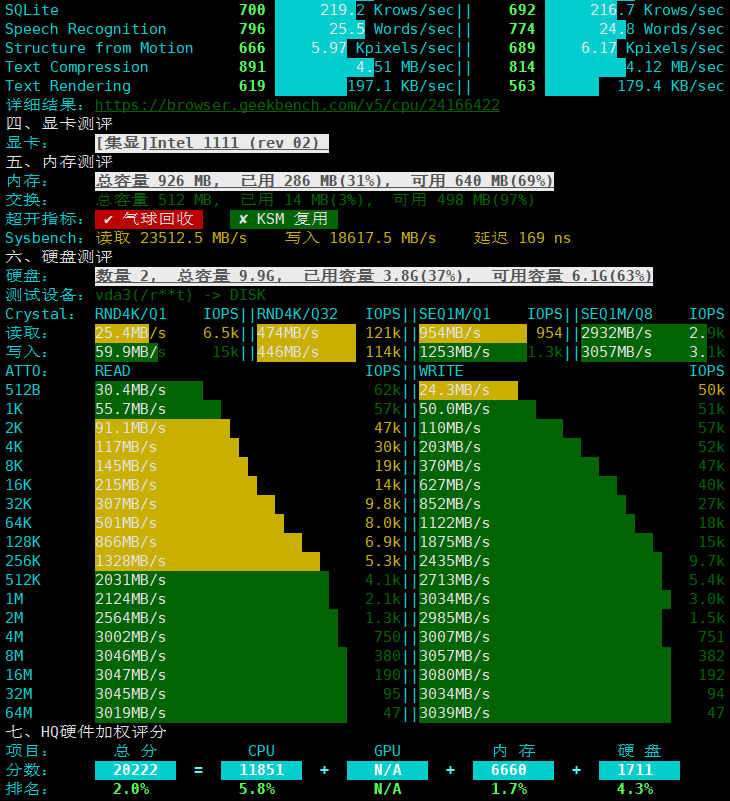The width and height of the screenshot is (730, 801).
Task: Click the vda3 test device text
Action: tap(180, 295)
